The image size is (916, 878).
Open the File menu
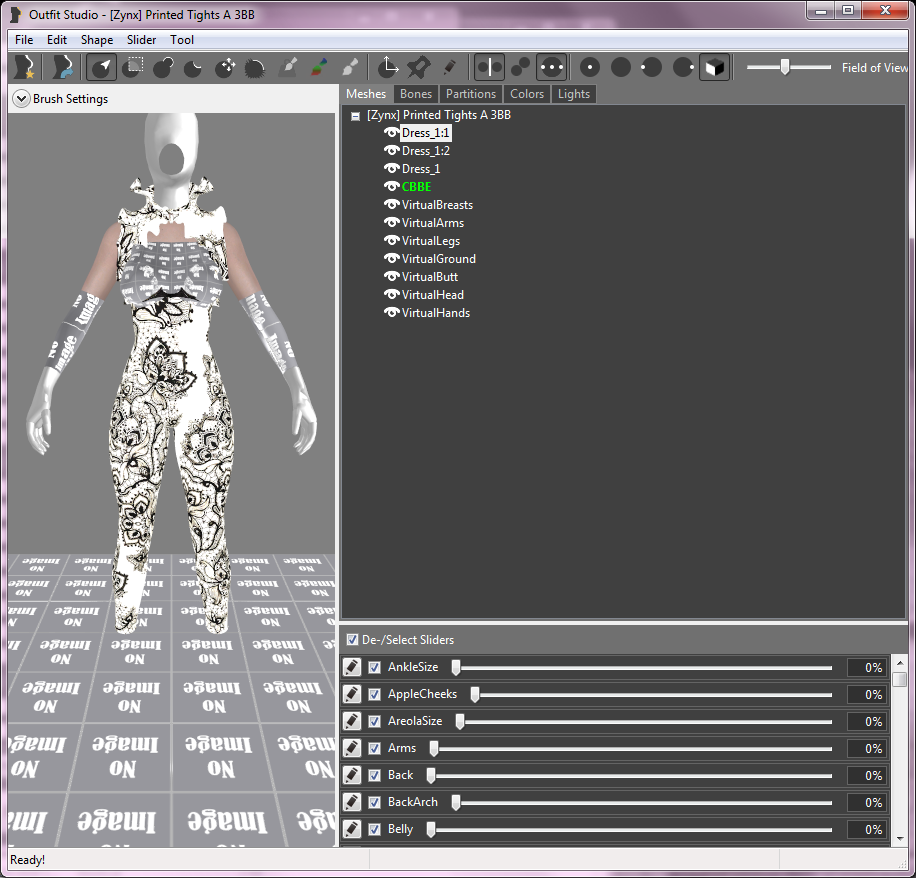click(x=24, y=40)
